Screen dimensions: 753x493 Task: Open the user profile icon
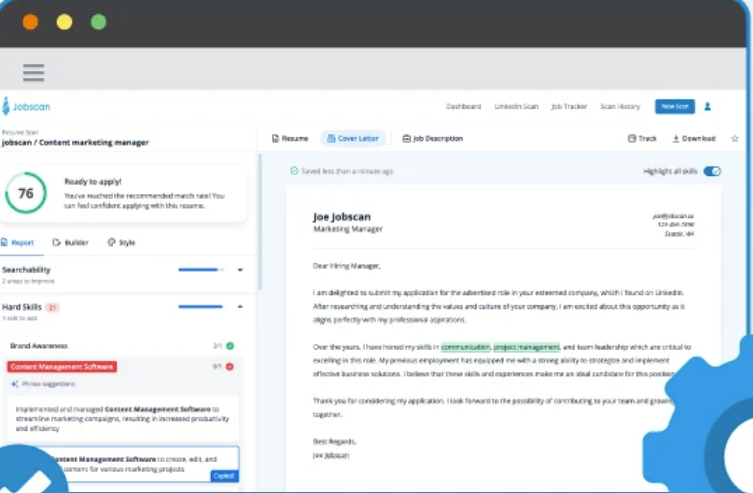[707, 107]
